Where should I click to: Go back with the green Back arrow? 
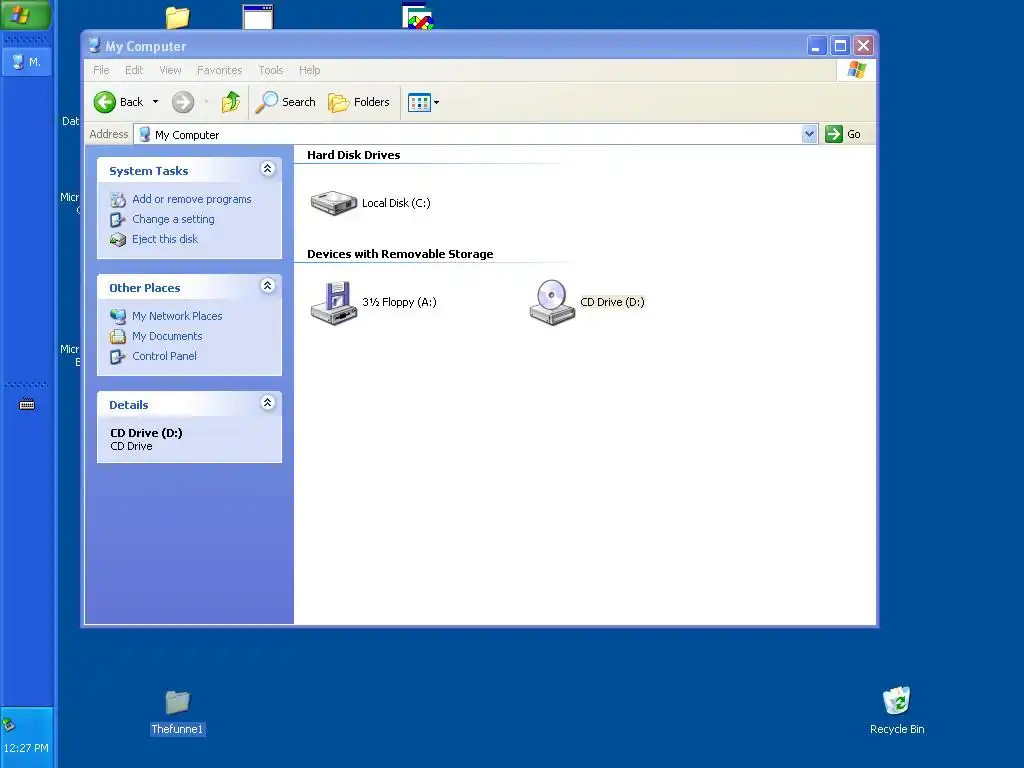(x=118, y=102)
